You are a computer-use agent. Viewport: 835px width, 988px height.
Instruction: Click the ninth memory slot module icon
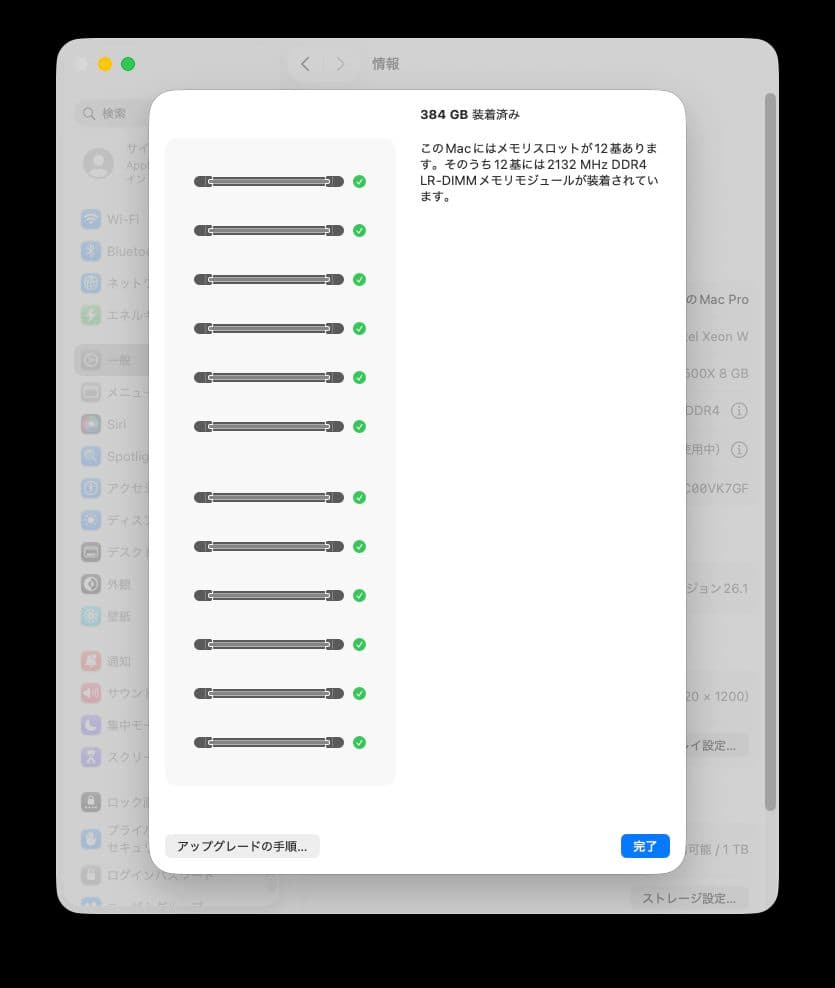[269, 595]
